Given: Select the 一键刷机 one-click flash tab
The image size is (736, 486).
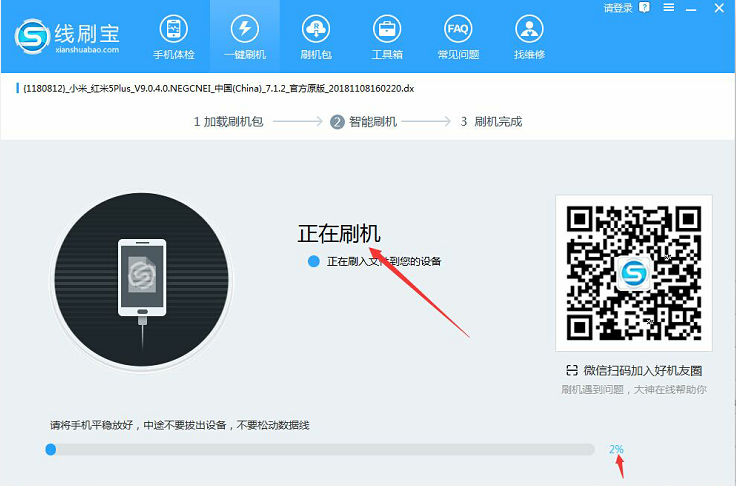Looking at the screenshot, I should point(245,37).
